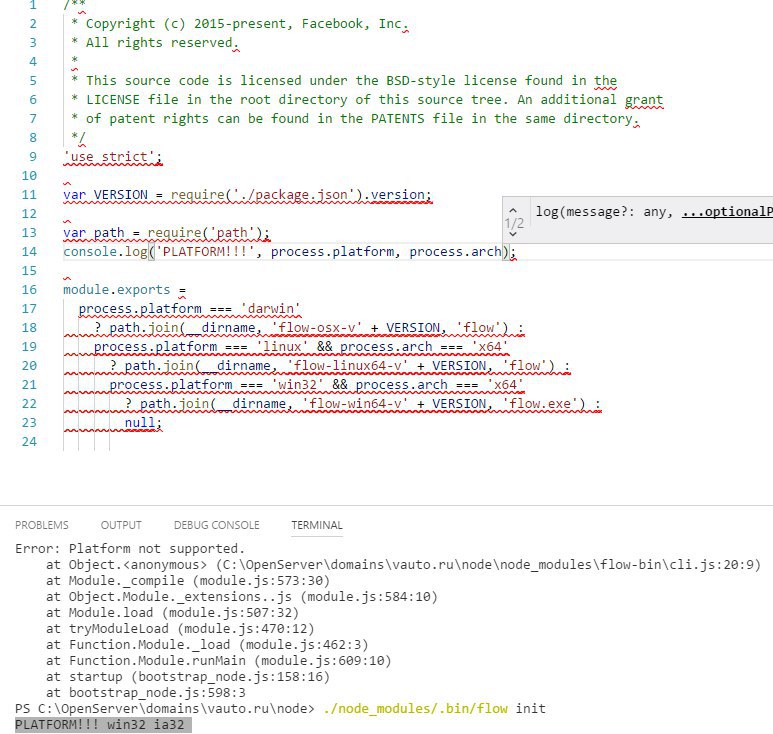The image size is (773, 734).
Task: Open the OUTPUT panel tab
Action: coord(121,525)
